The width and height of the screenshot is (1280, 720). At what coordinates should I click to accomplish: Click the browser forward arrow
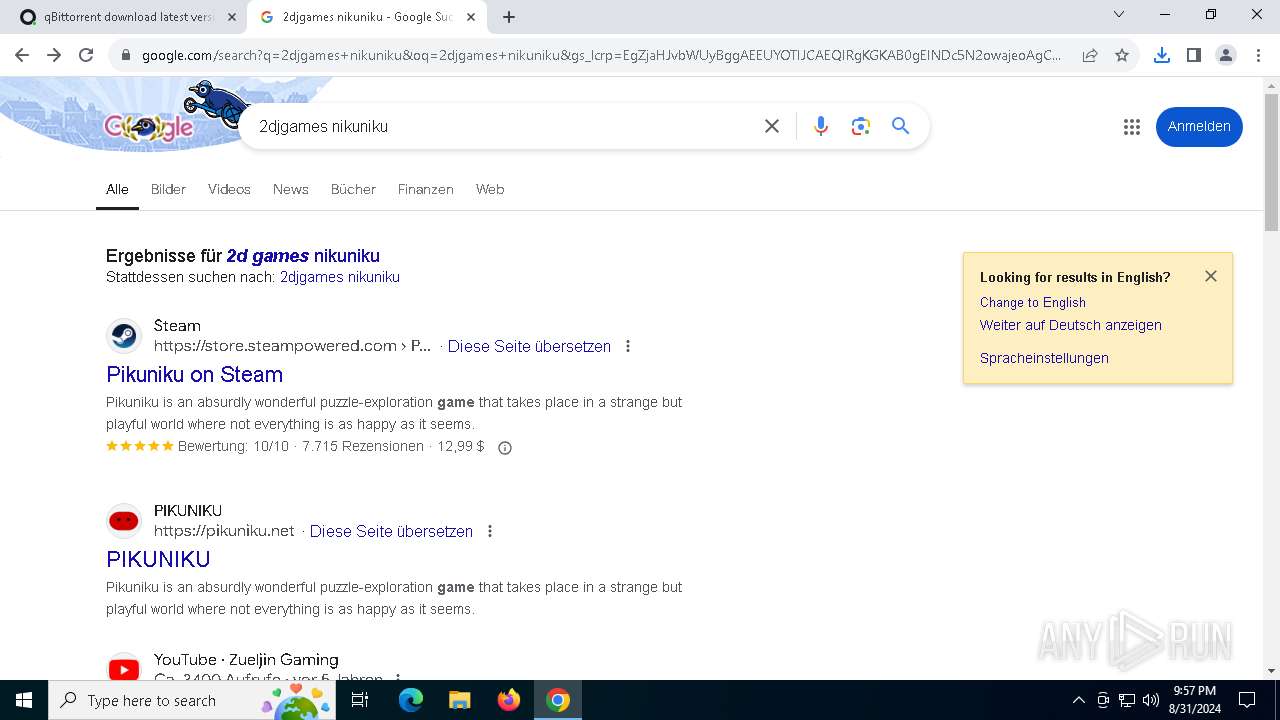(x=54, y=55)
